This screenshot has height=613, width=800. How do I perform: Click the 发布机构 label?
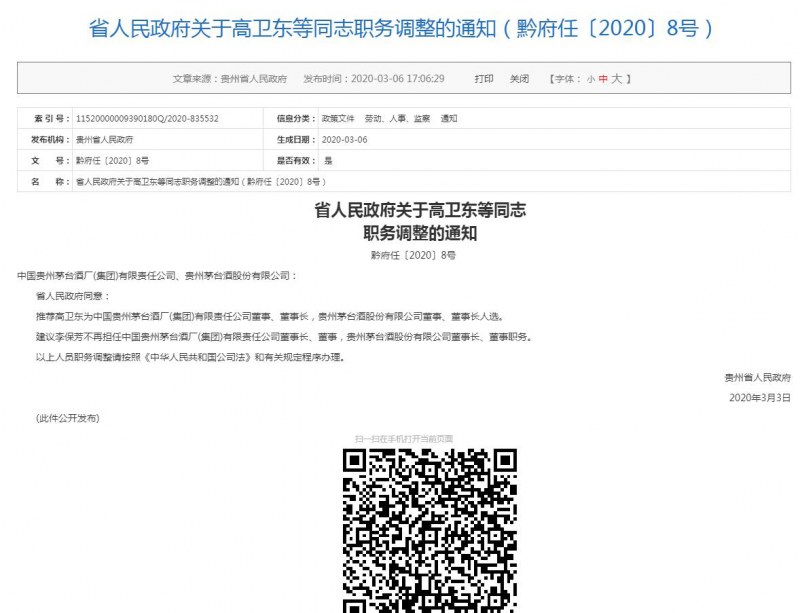tap(50, 139)
